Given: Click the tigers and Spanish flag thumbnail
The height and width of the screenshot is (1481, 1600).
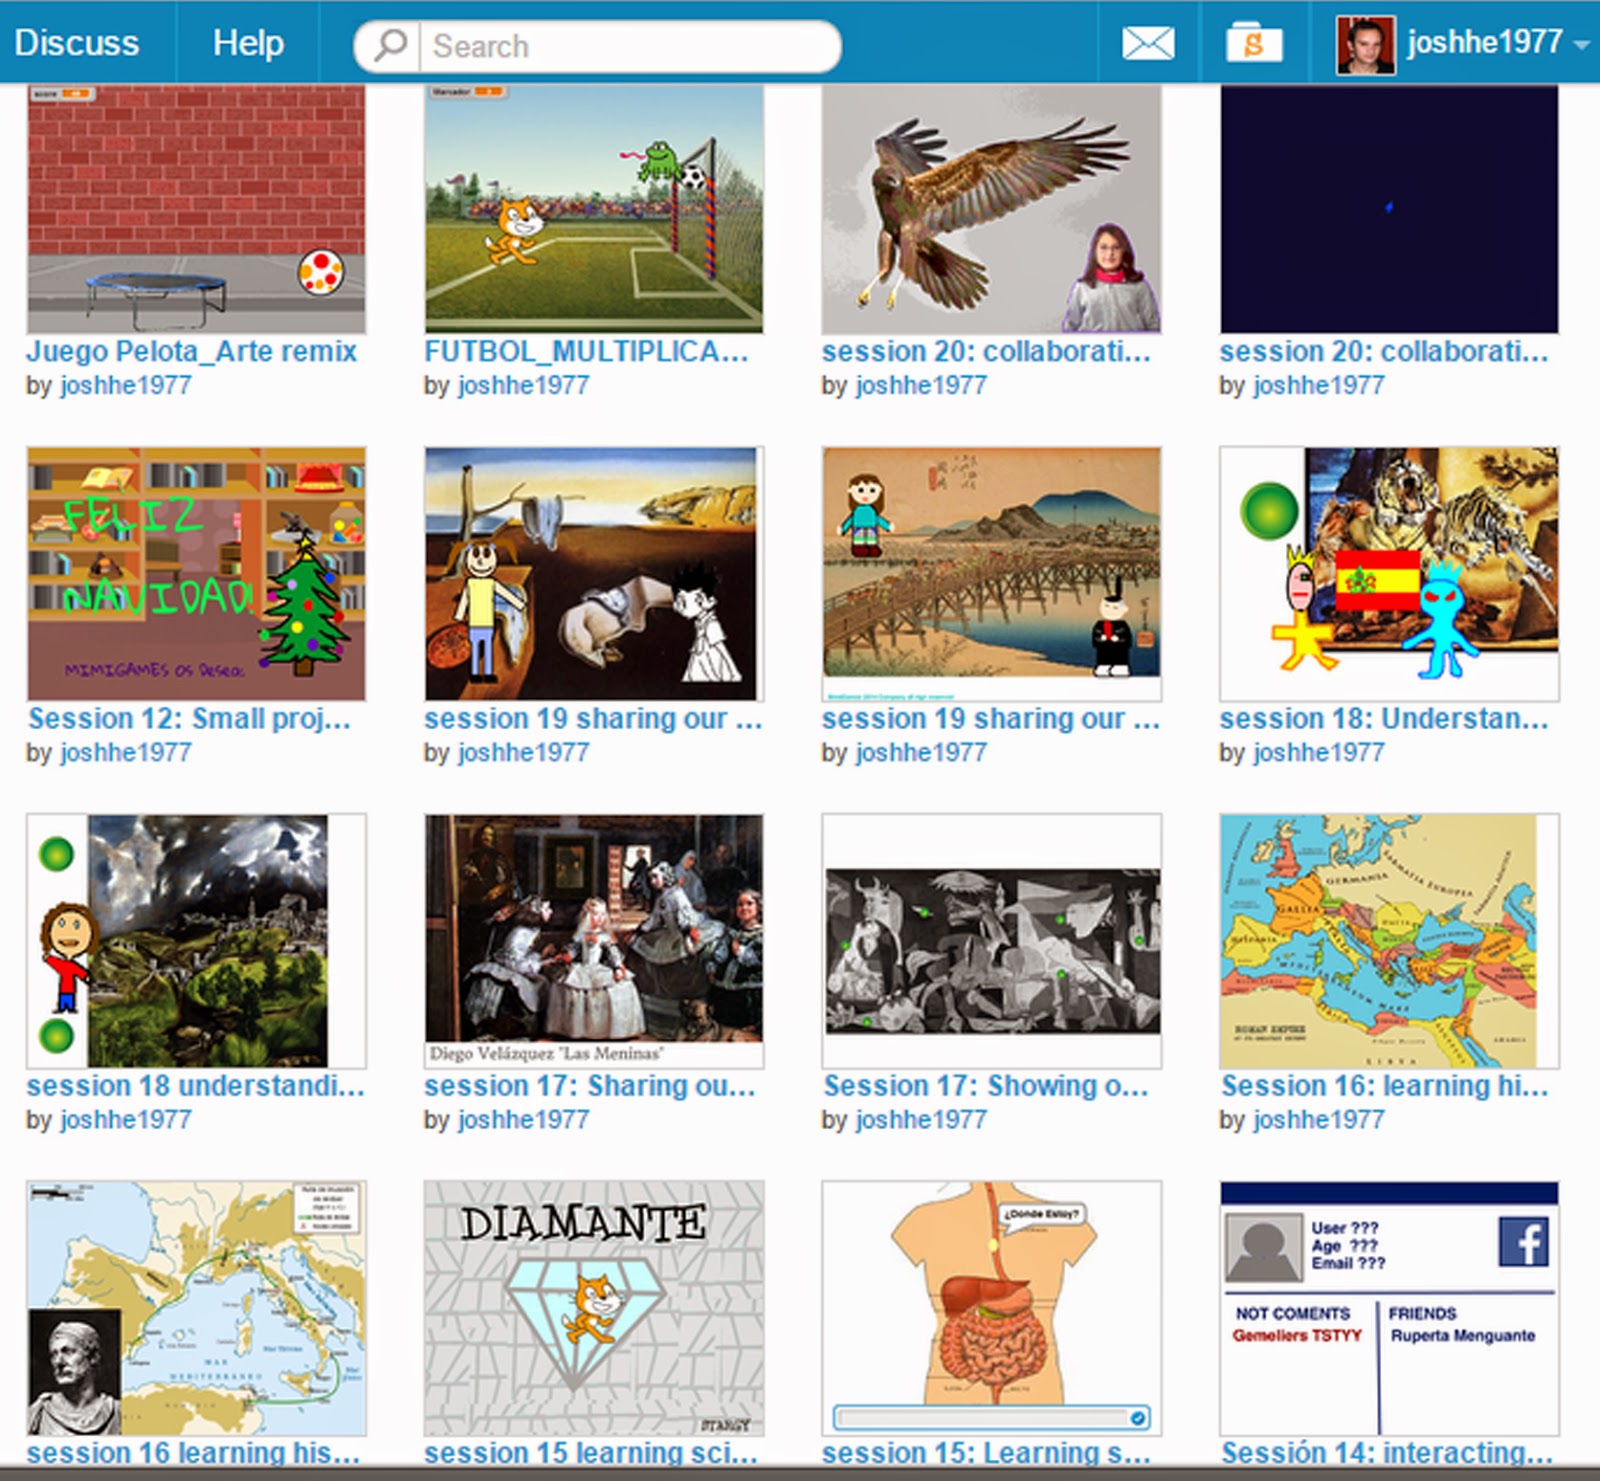Looking at the screenshot, I should [1389, 574].
